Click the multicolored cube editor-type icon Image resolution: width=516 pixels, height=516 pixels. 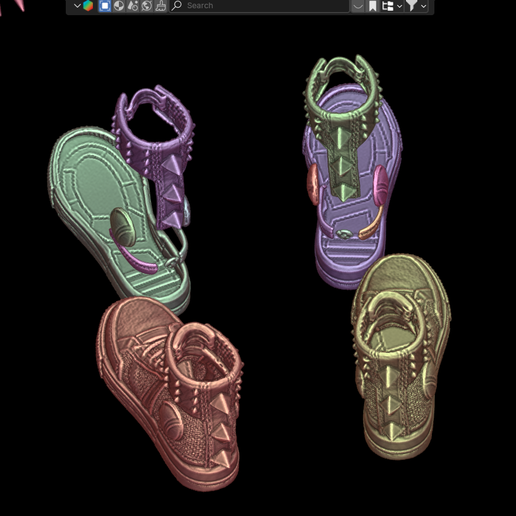(x=88, y=6)
